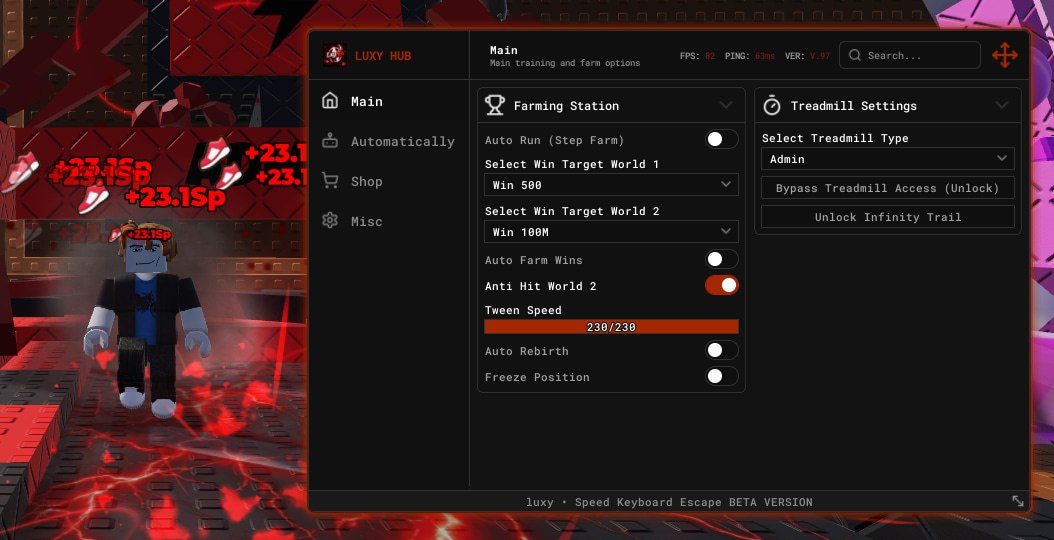The height and width of the screenshot is (540, 1054).
Task: Open the Select Treadmill Type dropdown
Action: [887, 159]
